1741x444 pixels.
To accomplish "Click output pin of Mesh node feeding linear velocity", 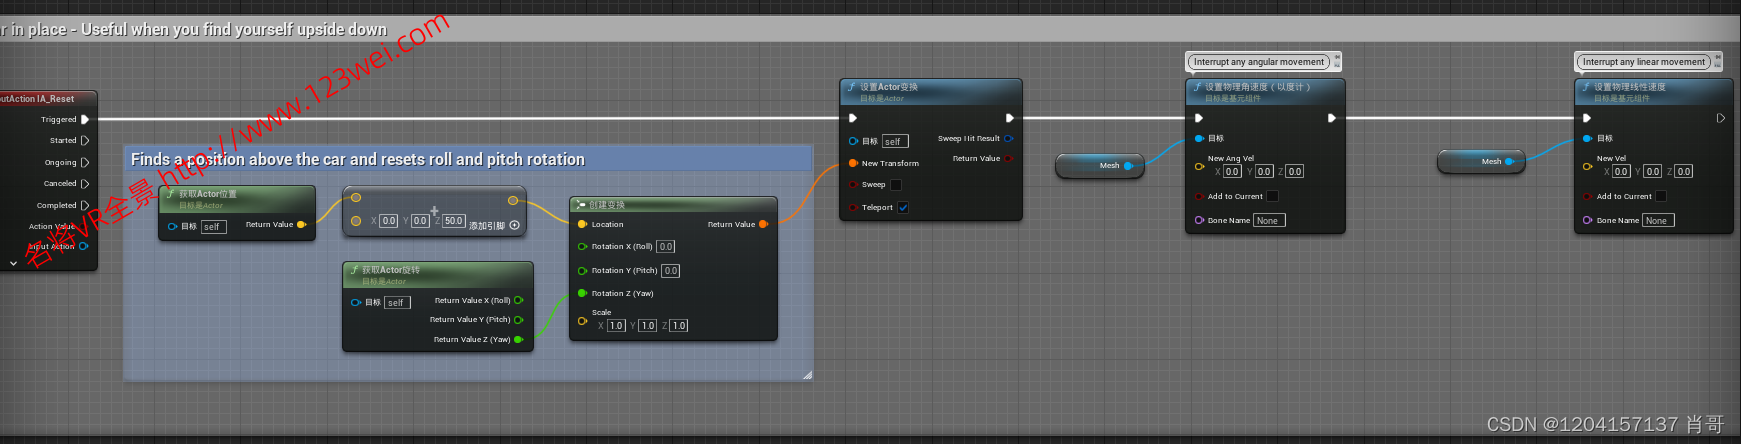I will tap(1509, 161).
